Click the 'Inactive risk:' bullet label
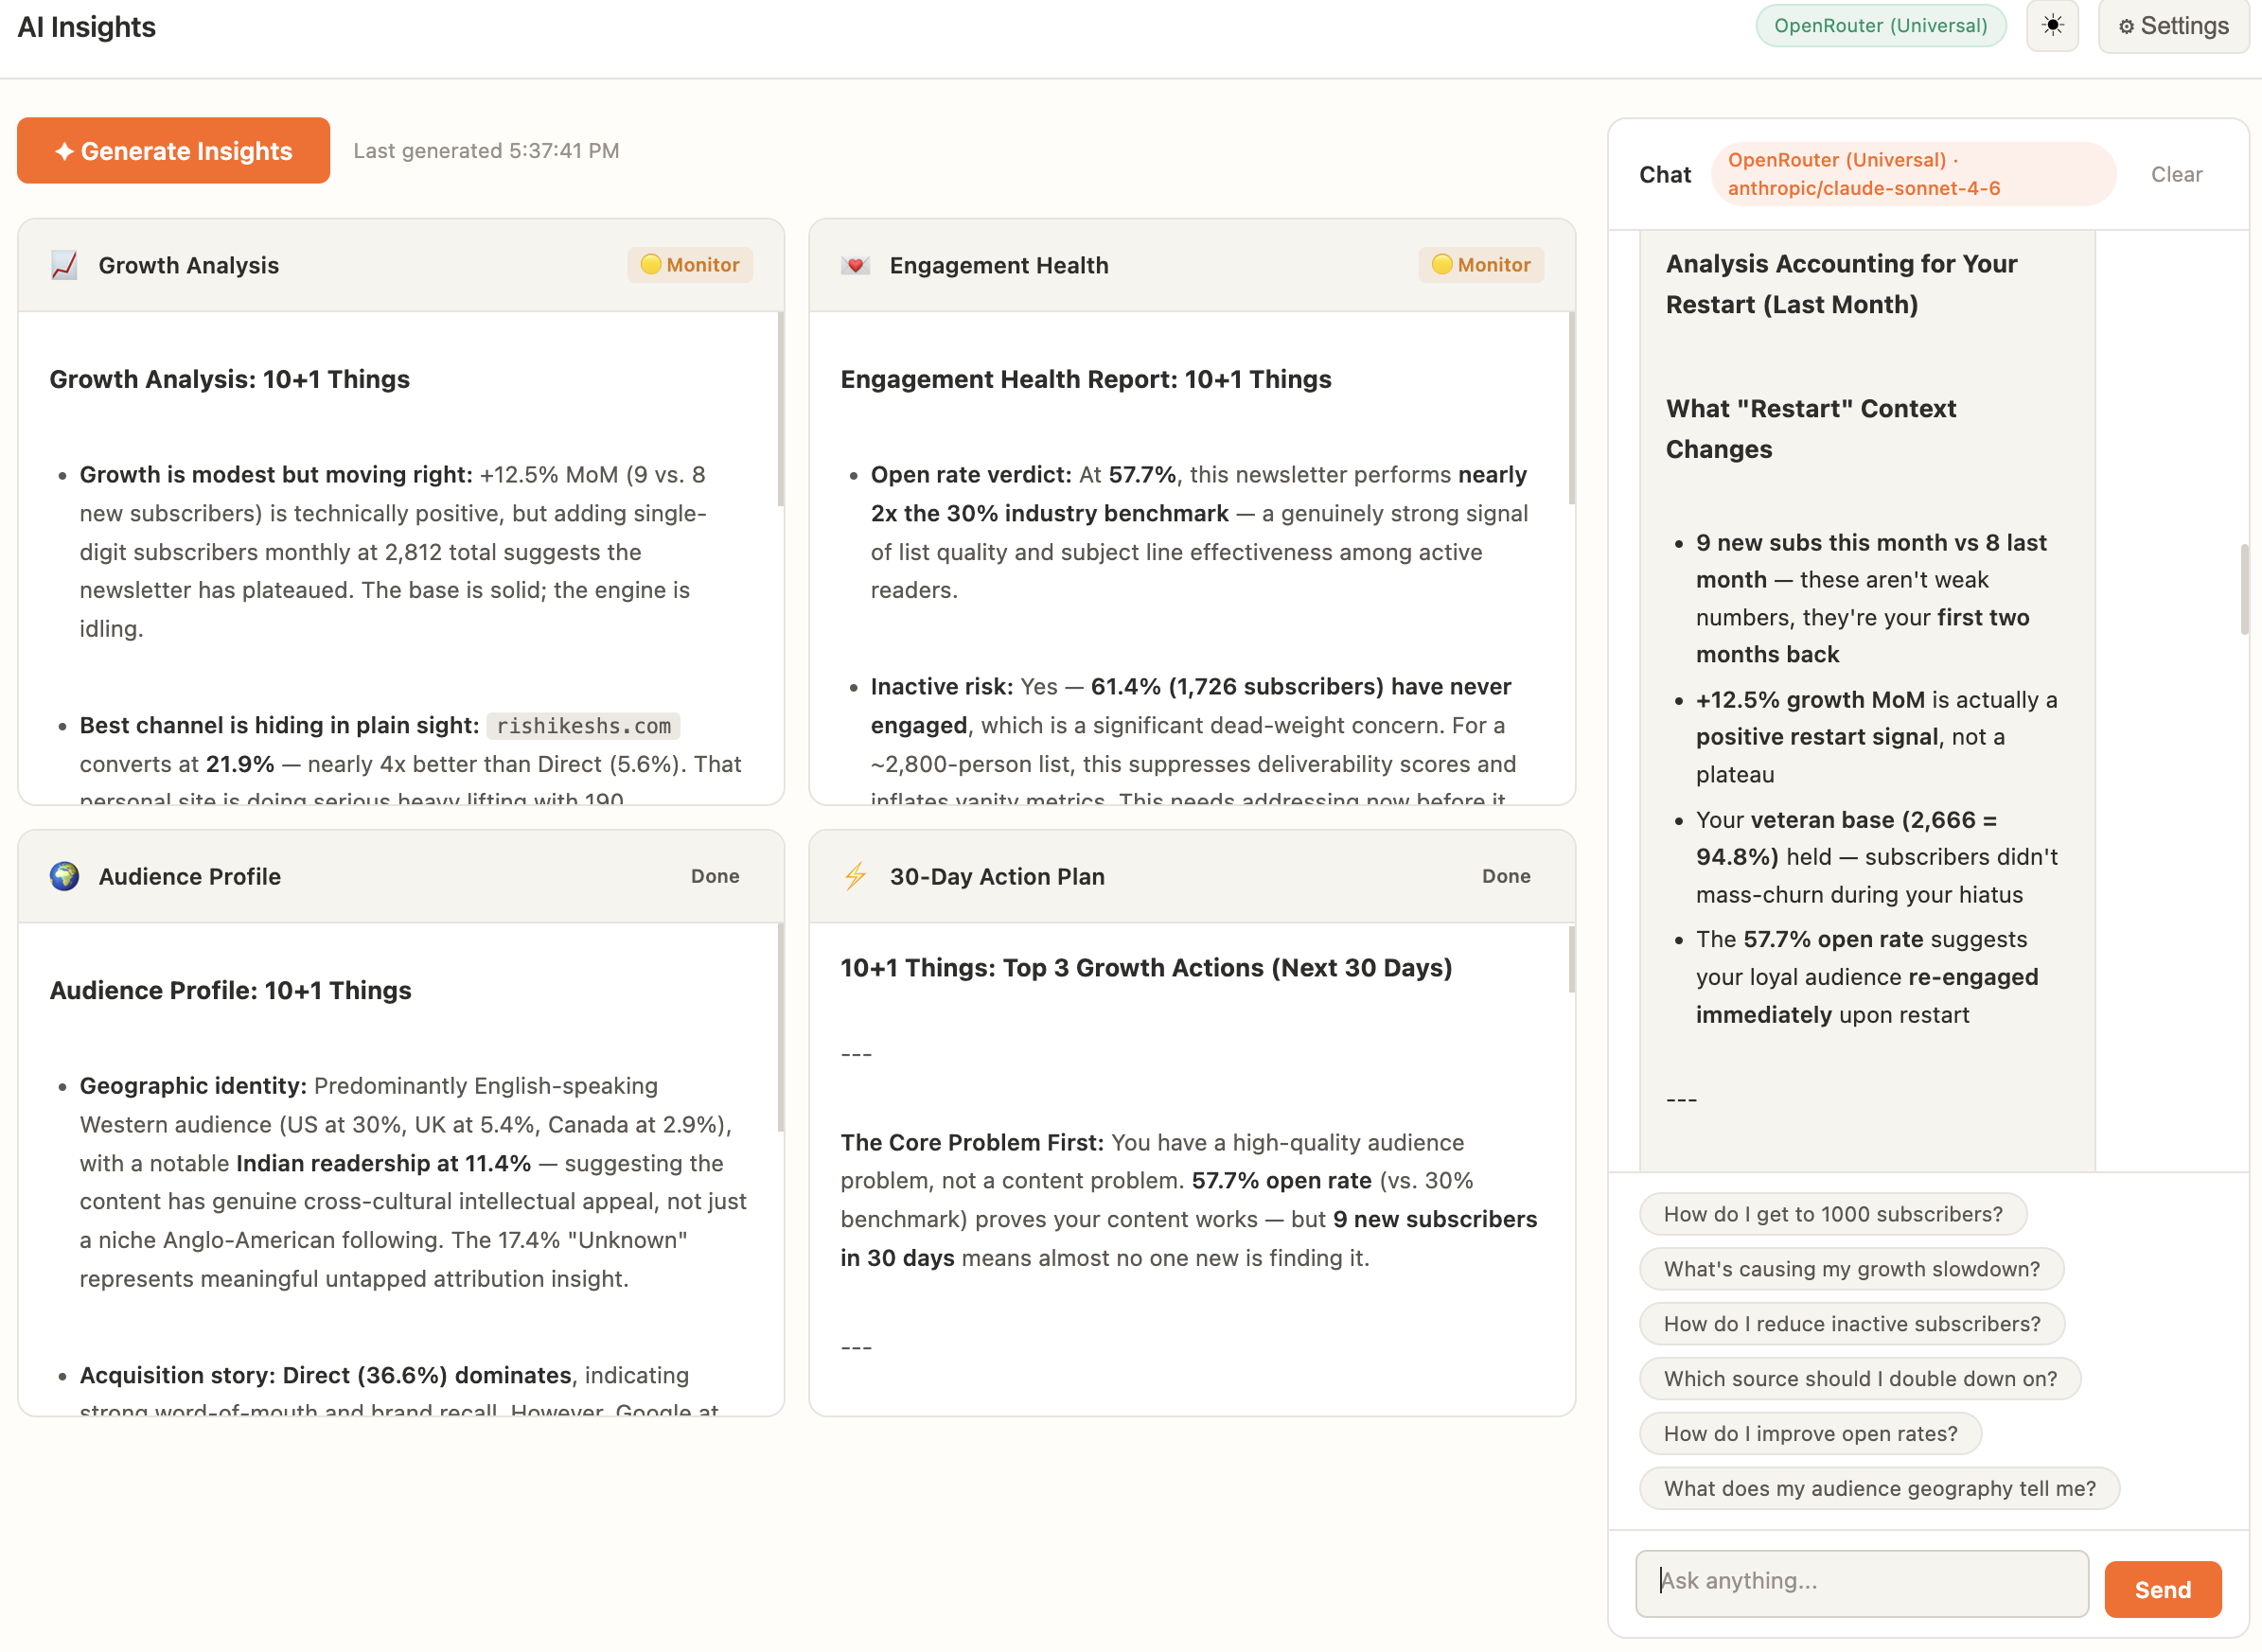The width and height of the screenshot is (2262, 1652). click(941, 687)
